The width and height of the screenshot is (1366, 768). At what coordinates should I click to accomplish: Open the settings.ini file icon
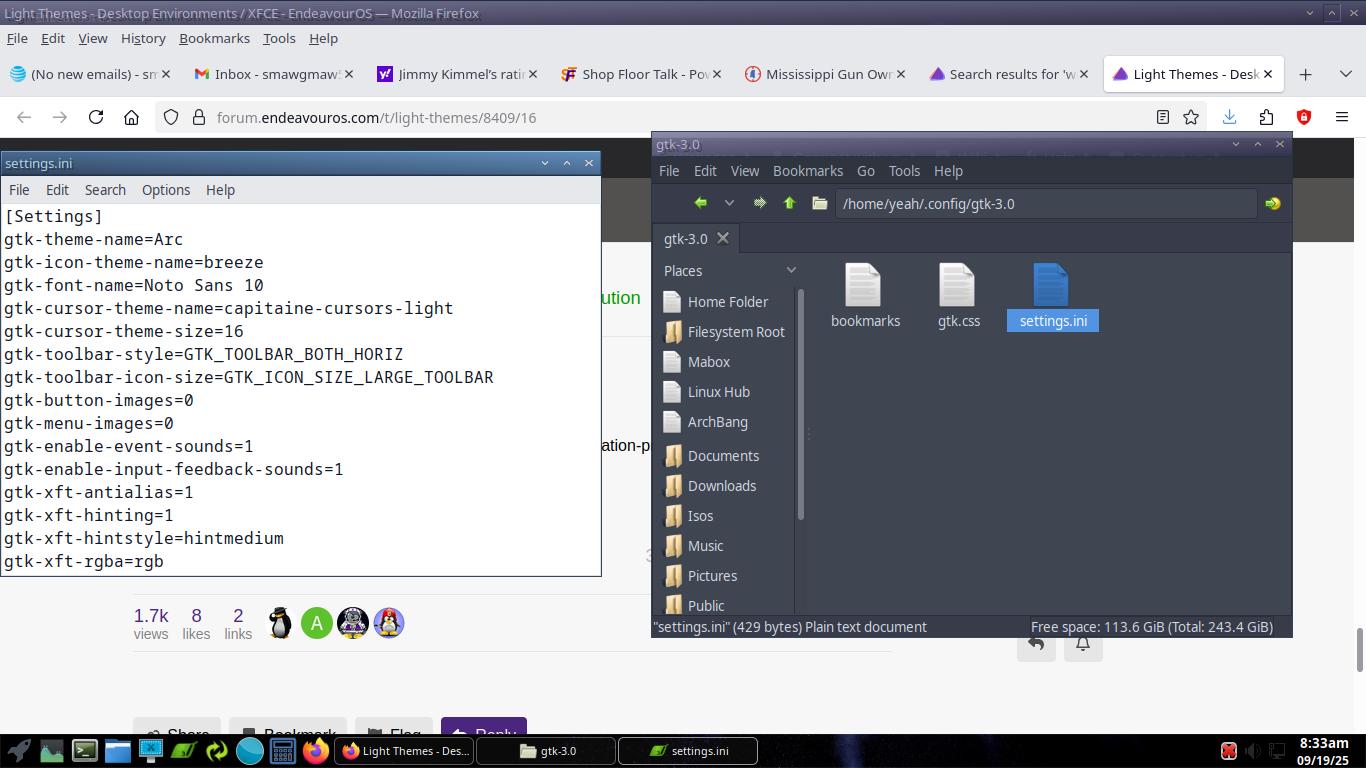(x=1052, y=287)
